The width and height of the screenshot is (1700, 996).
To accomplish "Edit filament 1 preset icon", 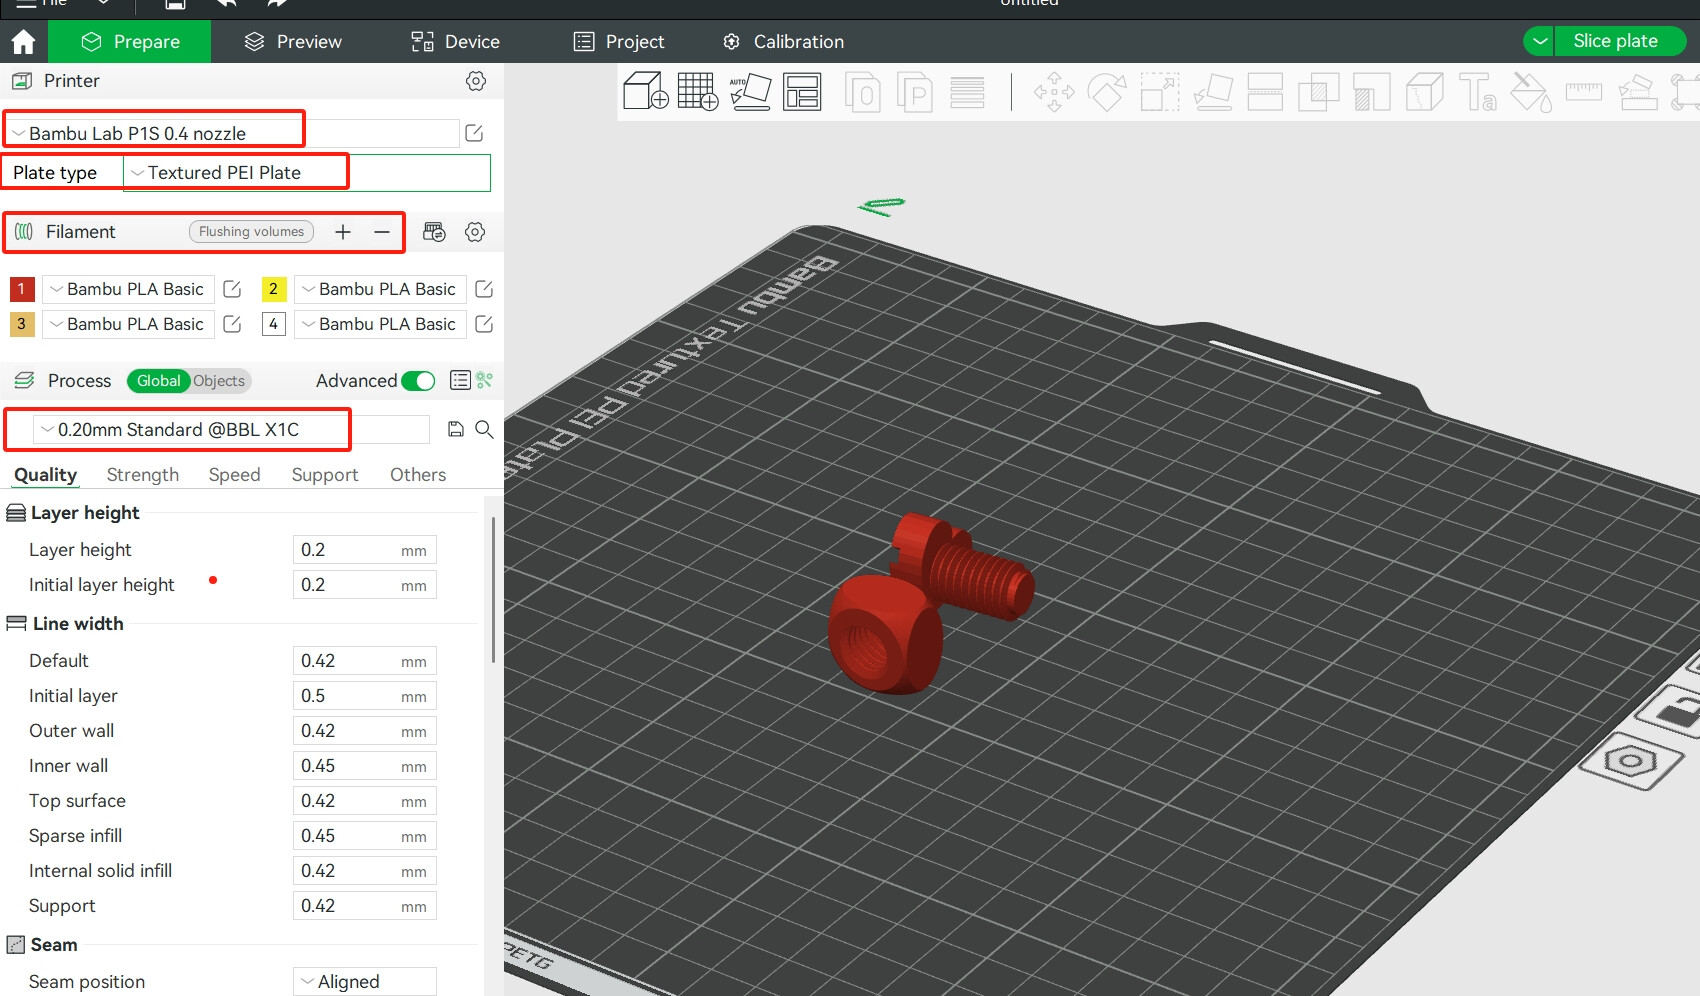I will pos(232,289).
